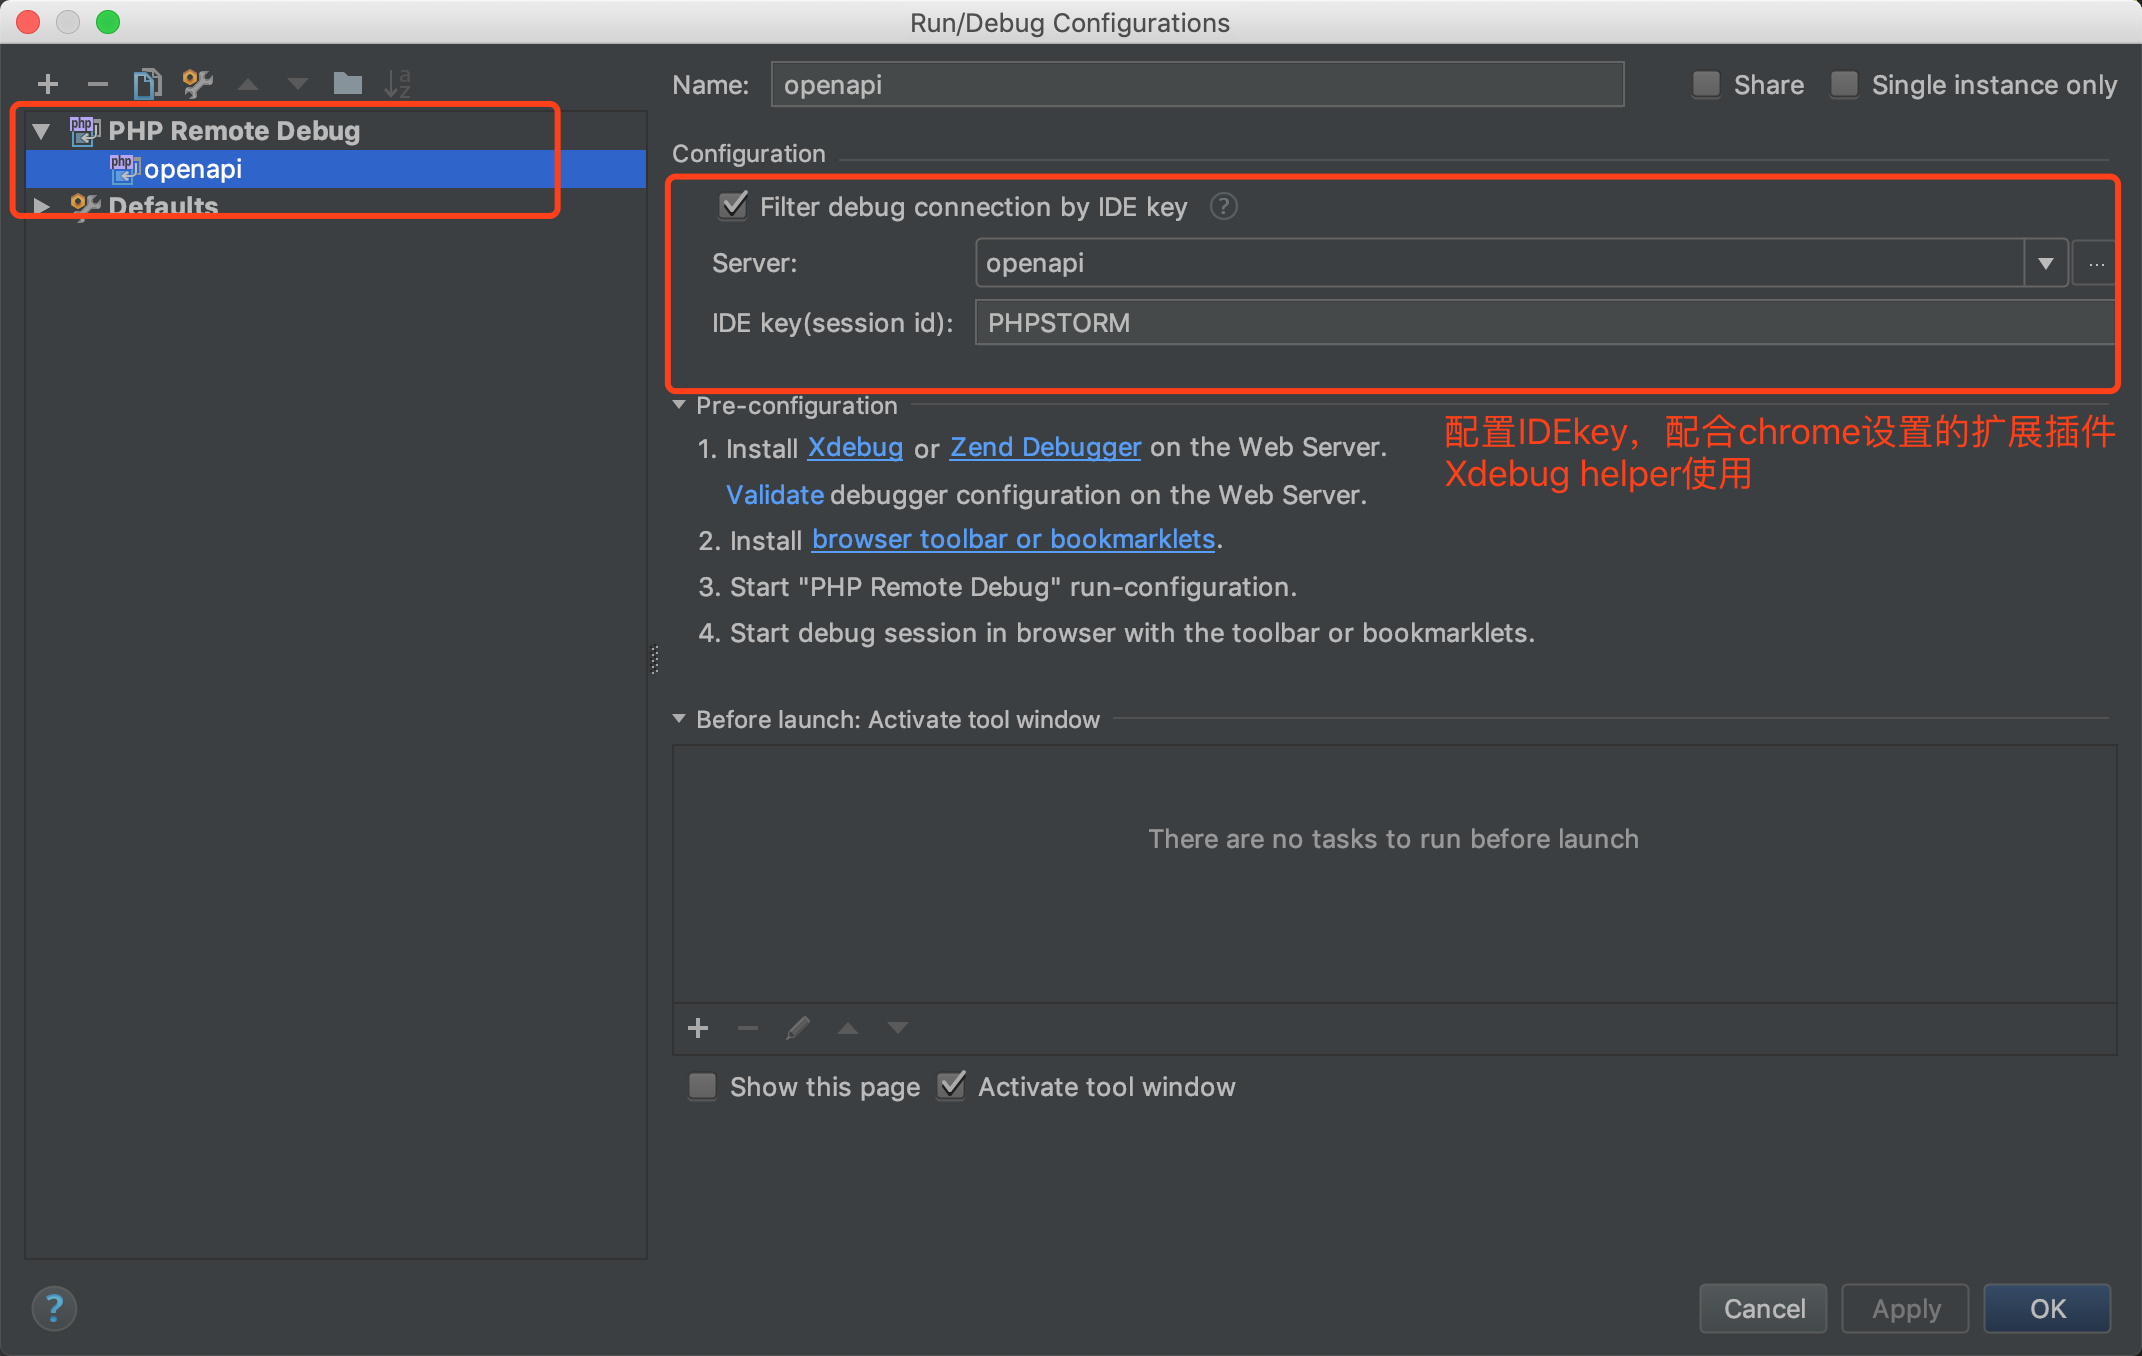Enable Single instance only checkbox
The image size is (2142, 1356).
point(1847,86)
